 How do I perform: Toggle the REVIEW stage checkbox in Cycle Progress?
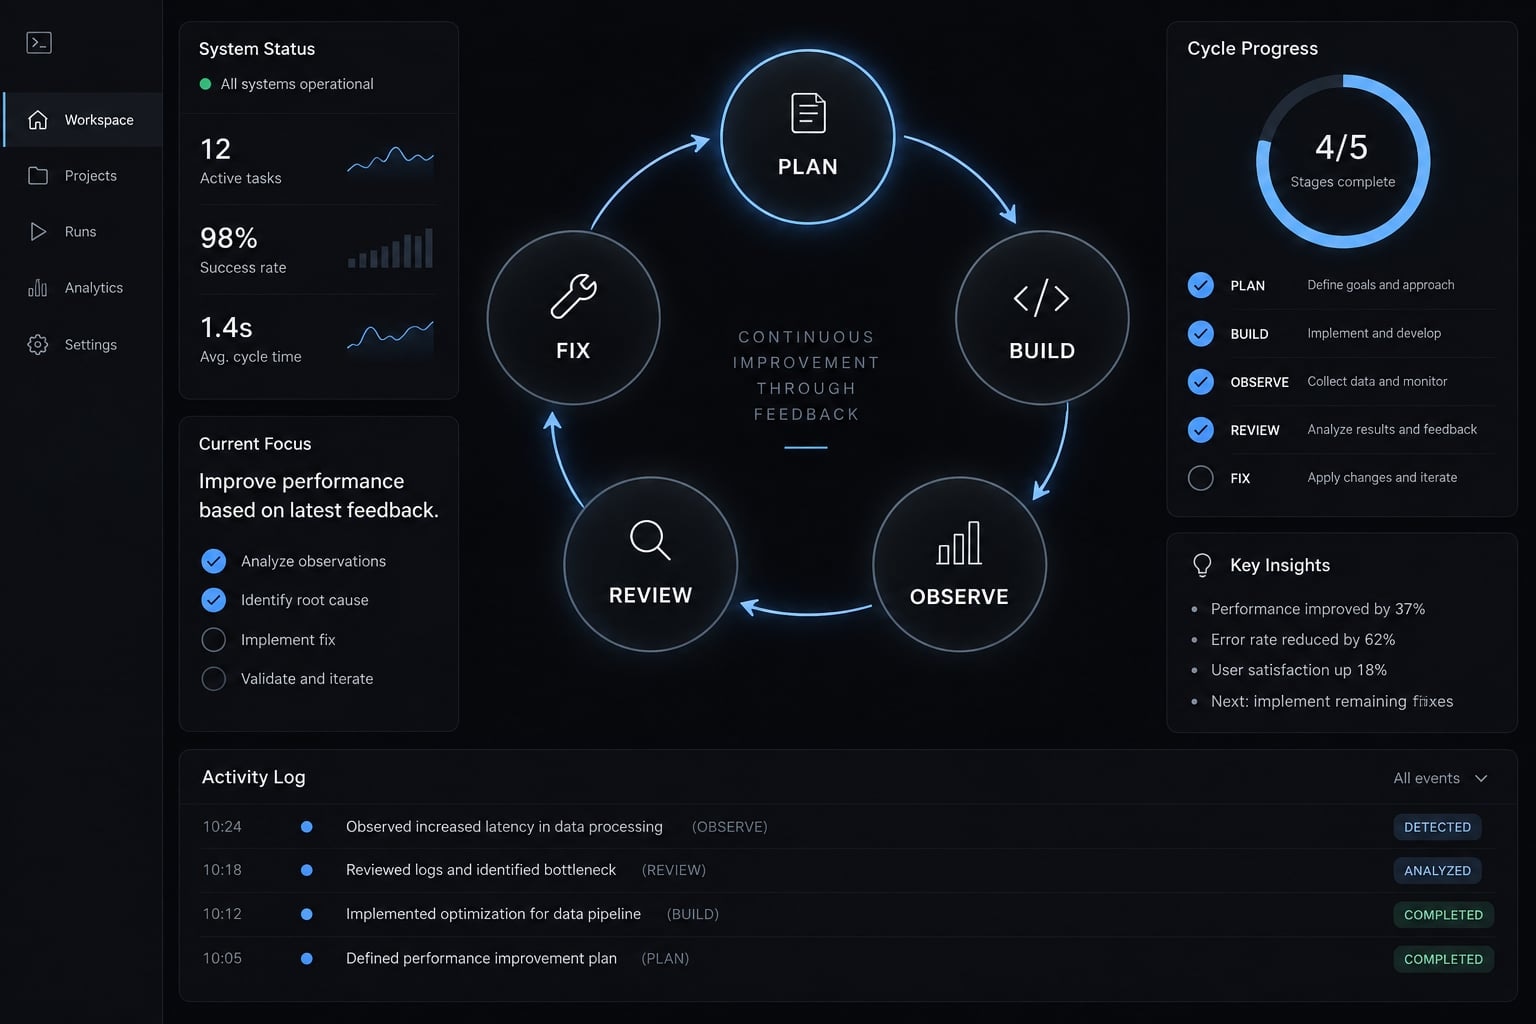[1201, 430]
